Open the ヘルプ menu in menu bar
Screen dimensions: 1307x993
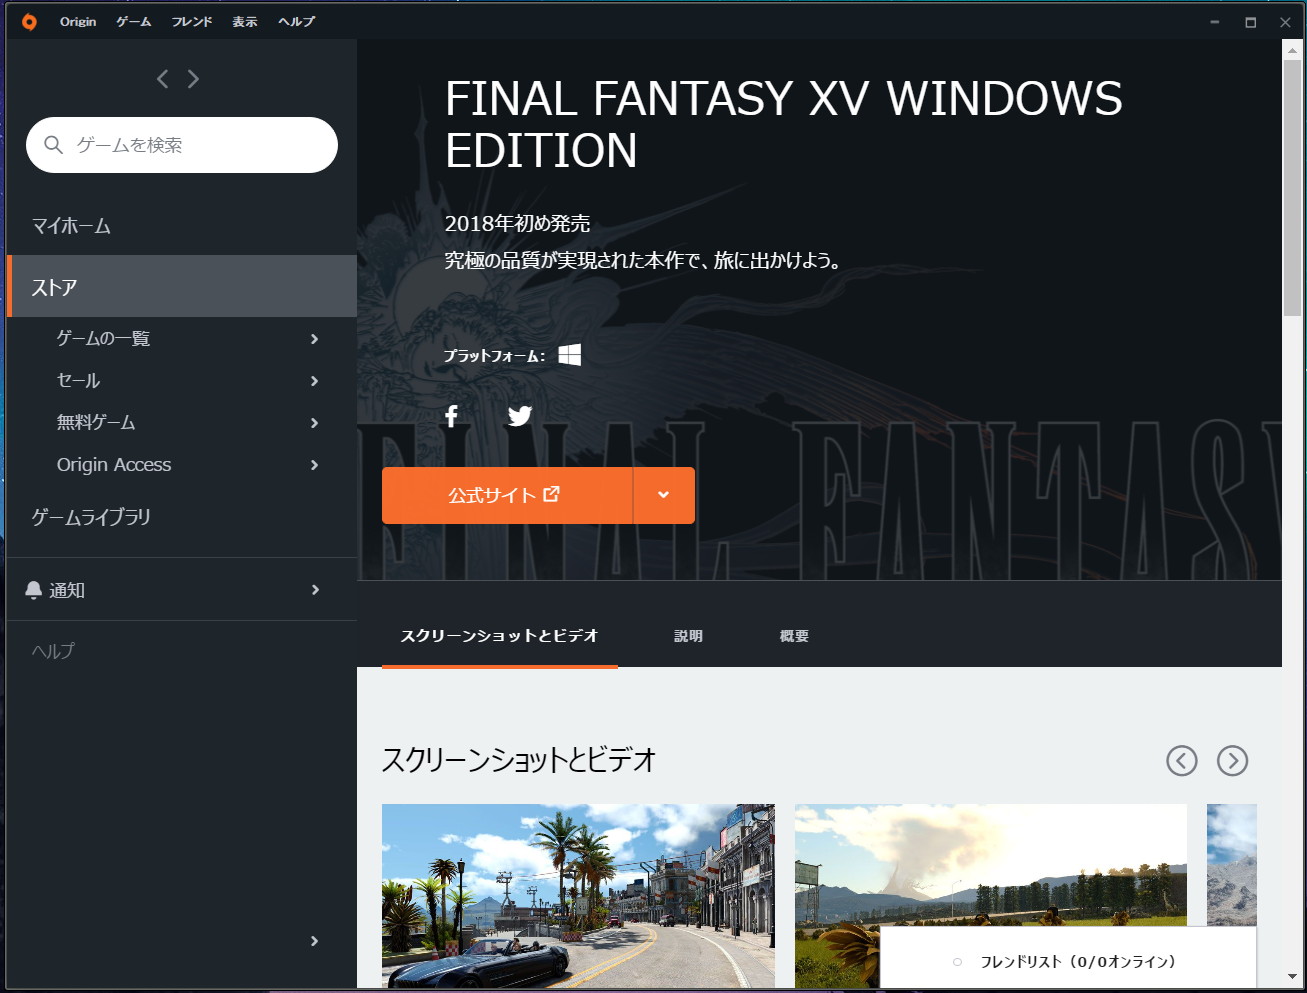click(x=297, y=22)
